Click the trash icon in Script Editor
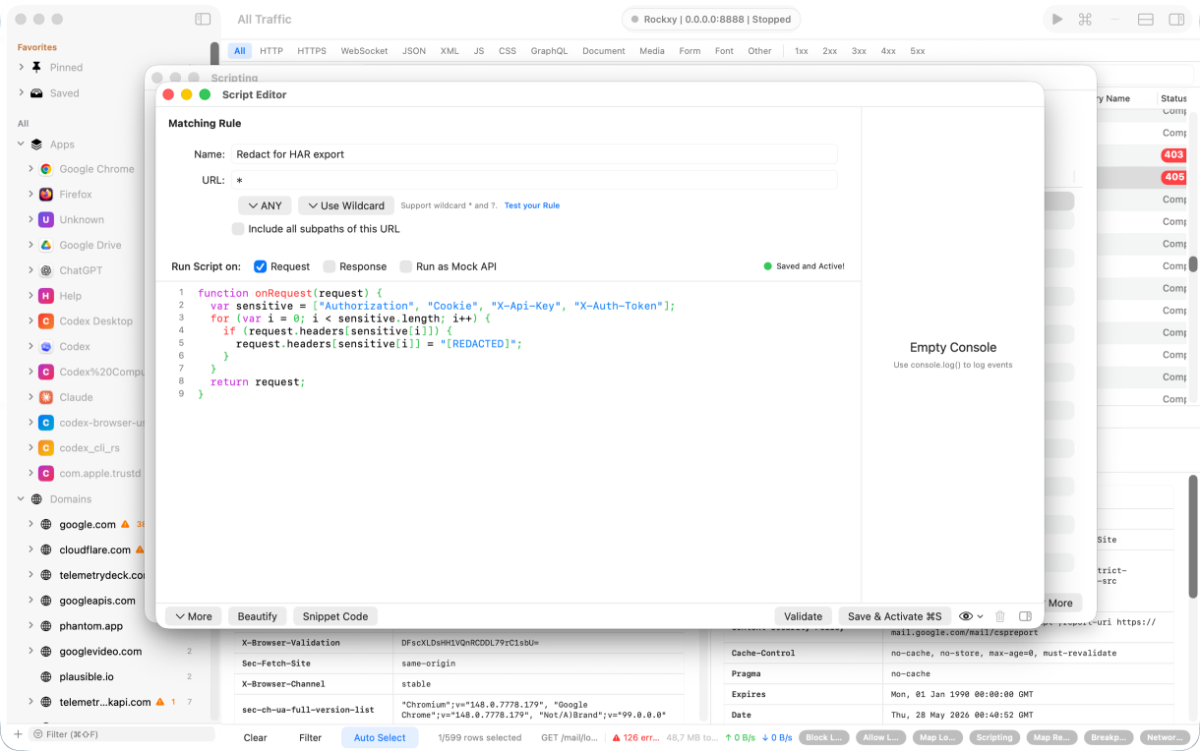The height and width of the screenshot is (751, 1200). point(1000,616)
